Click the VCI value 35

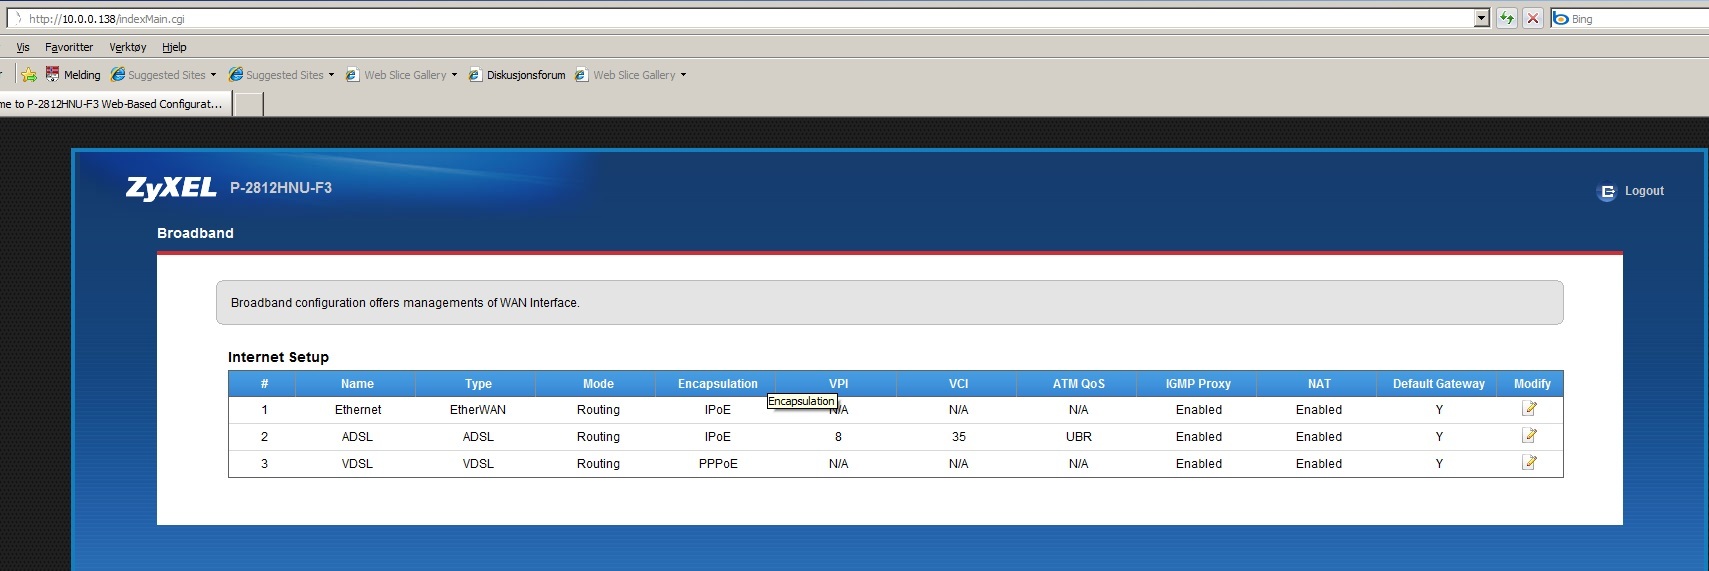tap(959, 437)
